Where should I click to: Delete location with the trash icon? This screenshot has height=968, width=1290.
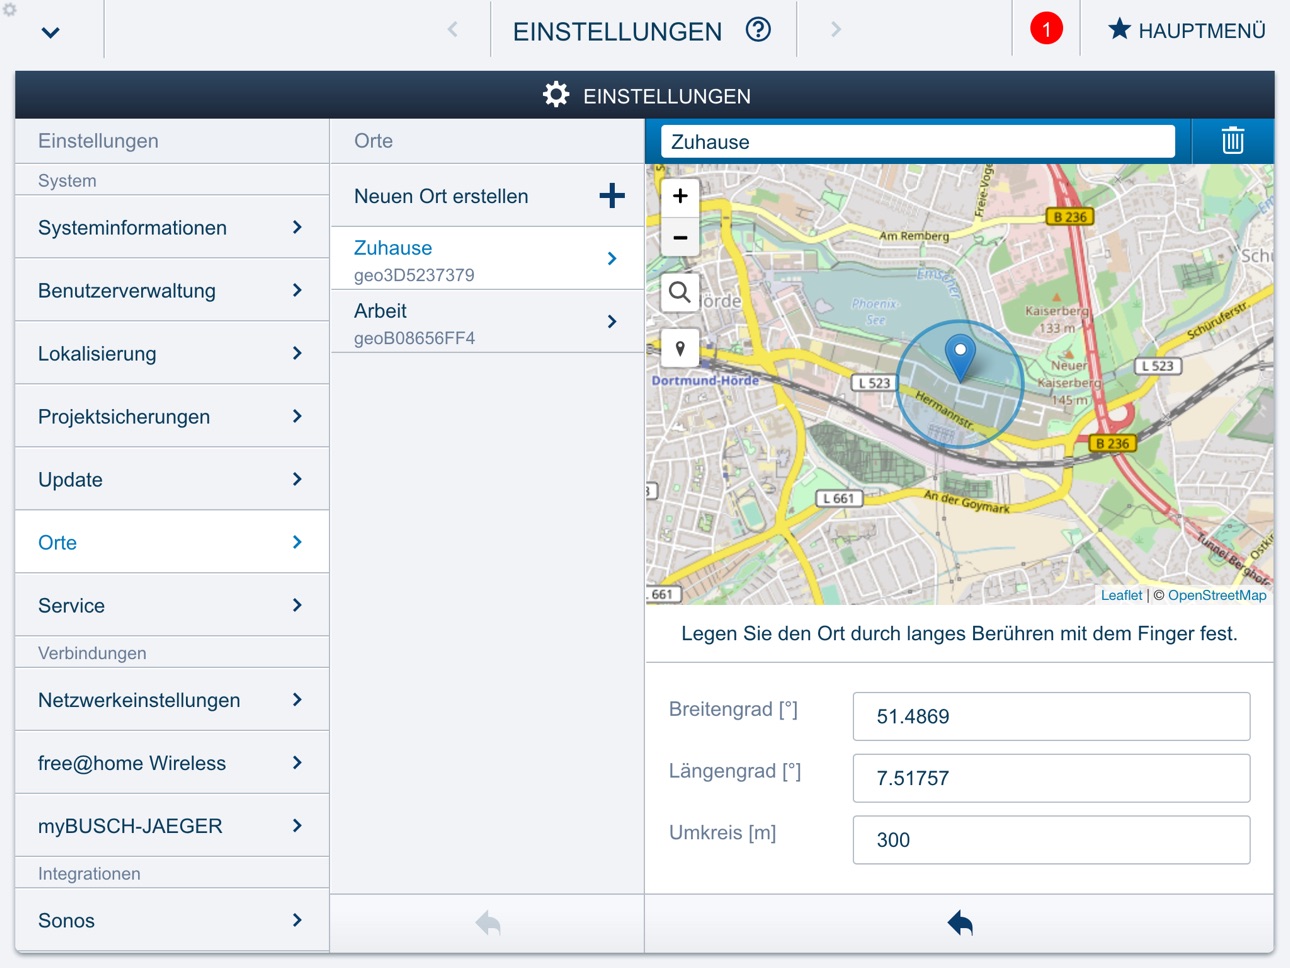pos(1232,141)
